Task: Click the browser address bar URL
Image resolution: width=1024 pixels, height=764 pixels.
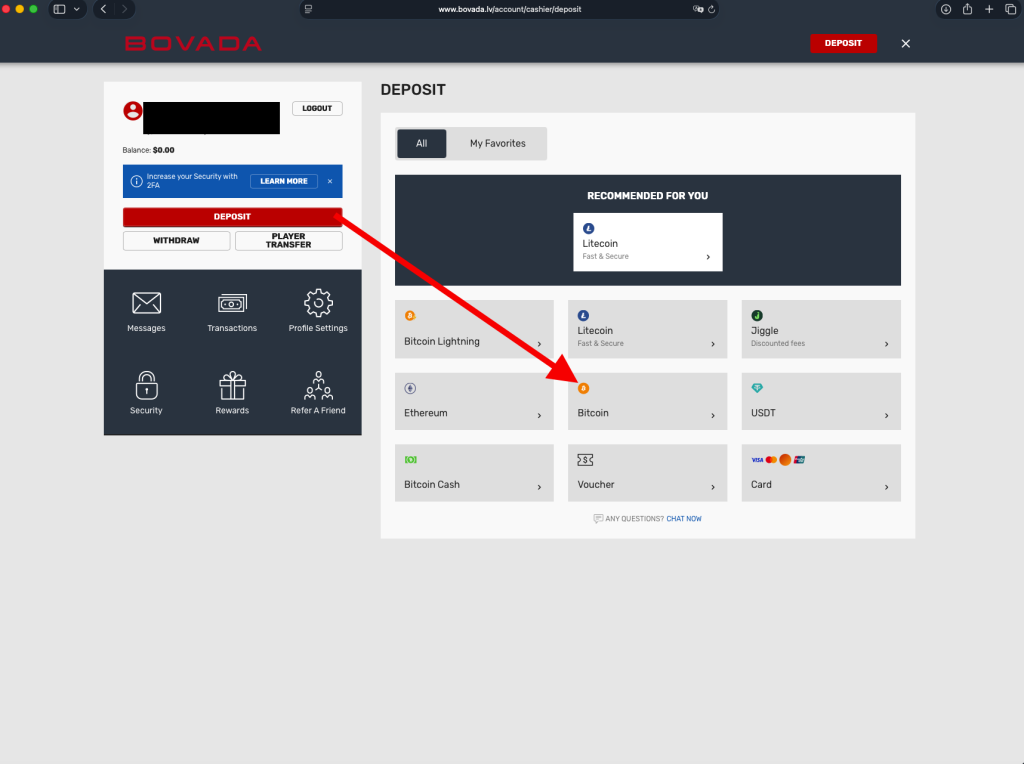Action: 509,9
